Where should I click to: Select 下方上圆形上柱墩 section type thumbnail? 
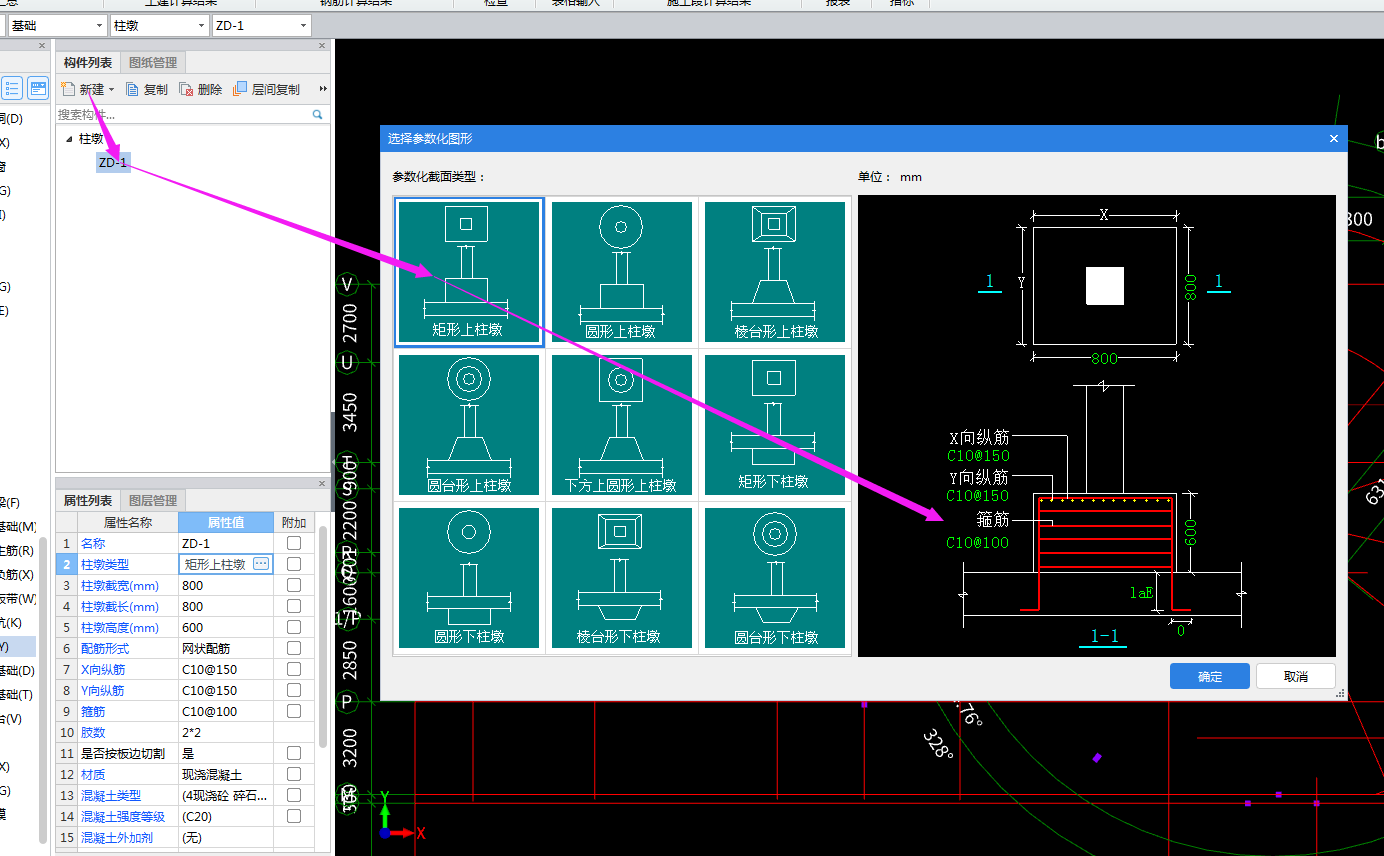(x=622, y=425)
